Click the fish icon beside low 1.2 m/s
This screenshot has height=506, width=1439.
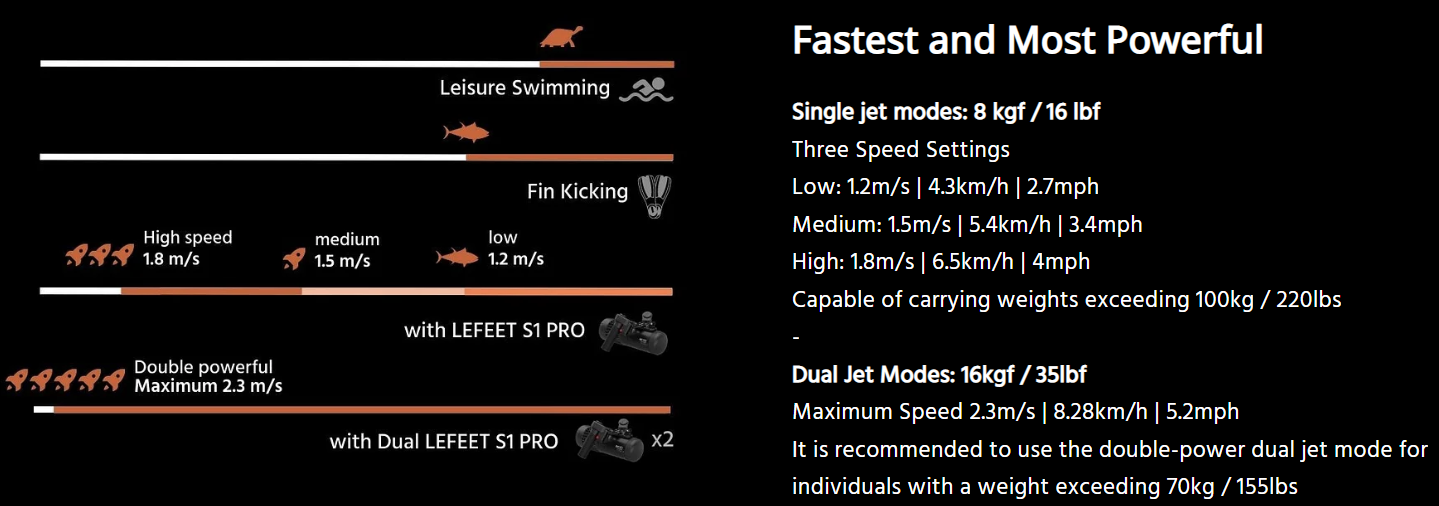tap(457, 257)
